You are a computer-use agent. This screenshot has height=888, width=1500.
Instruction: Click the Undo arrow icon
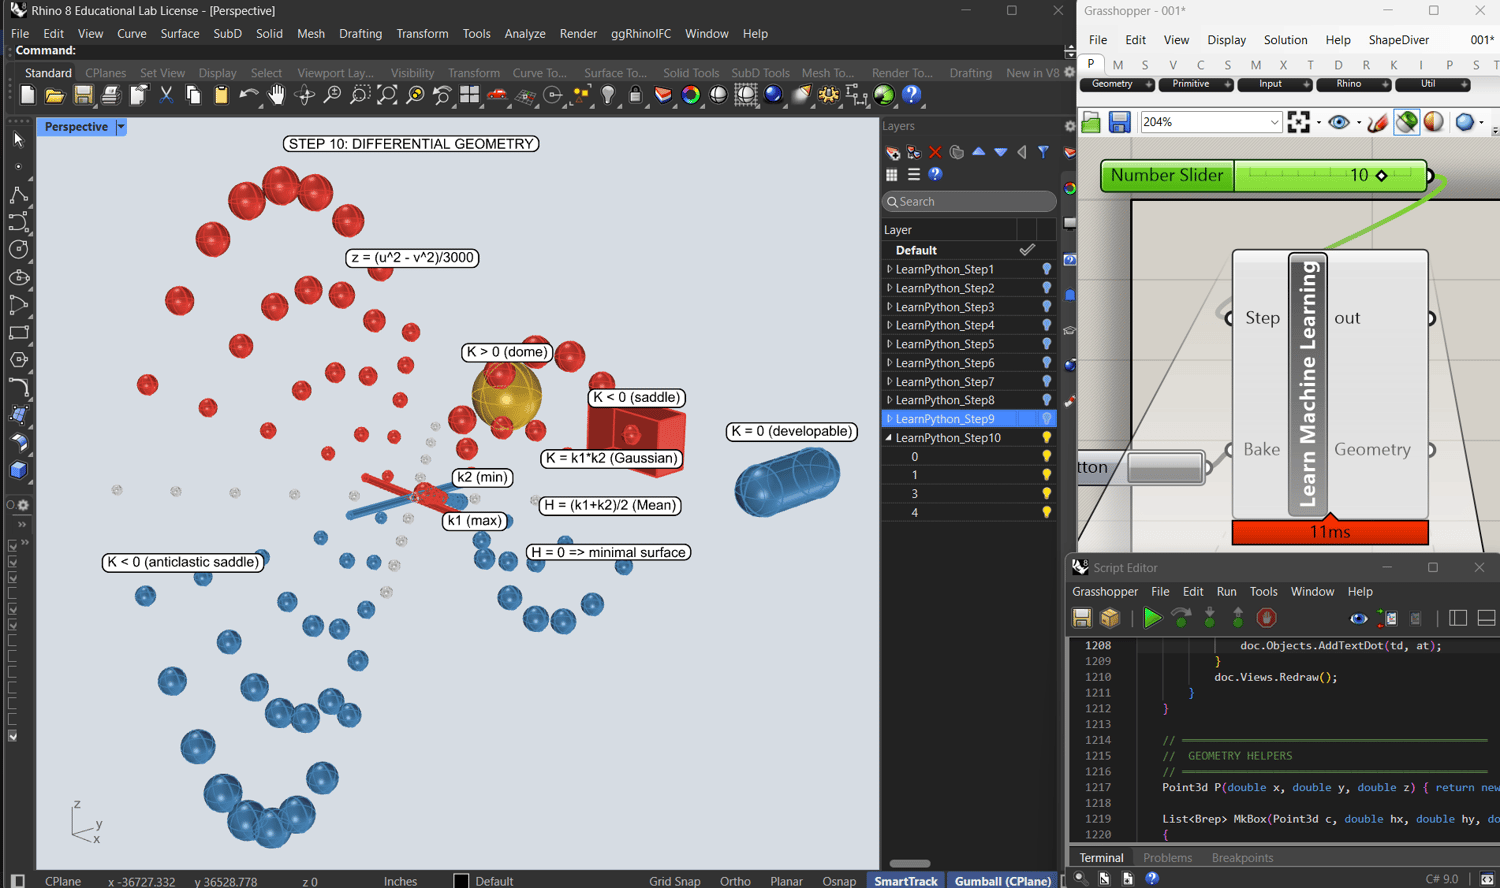click(248, 95)
